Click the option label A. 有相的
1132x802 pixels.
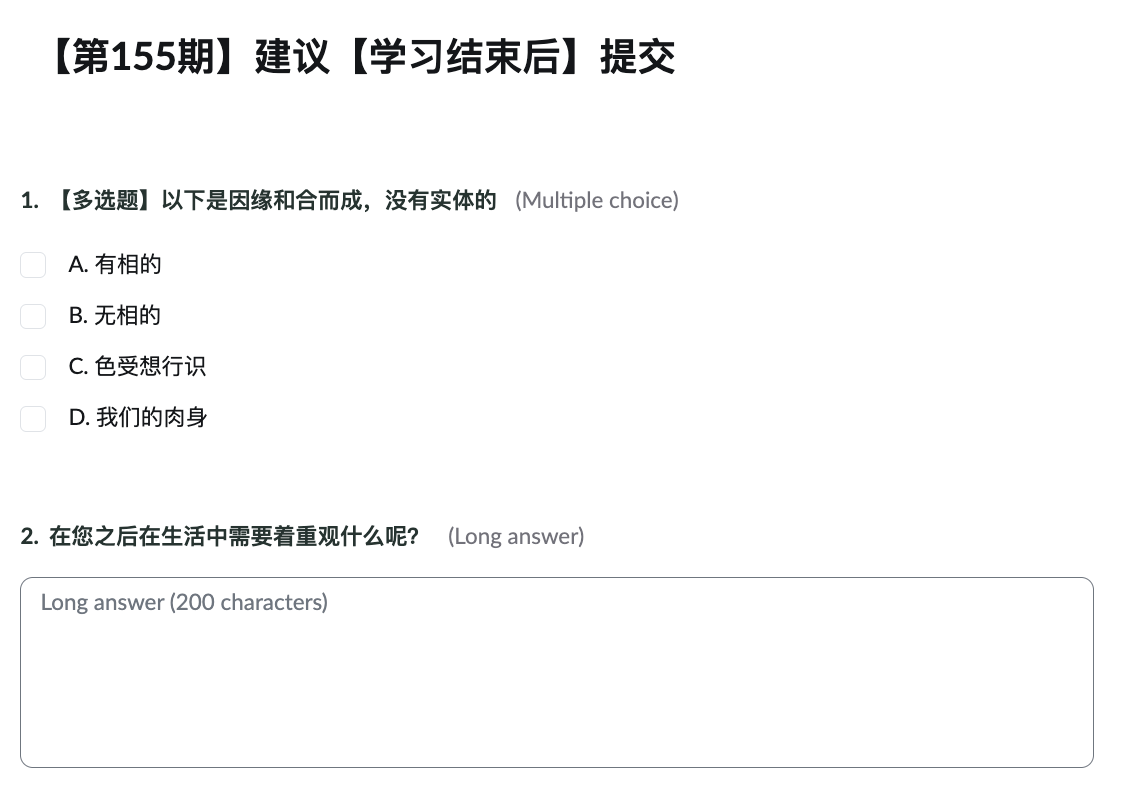[x=115, y=265]
